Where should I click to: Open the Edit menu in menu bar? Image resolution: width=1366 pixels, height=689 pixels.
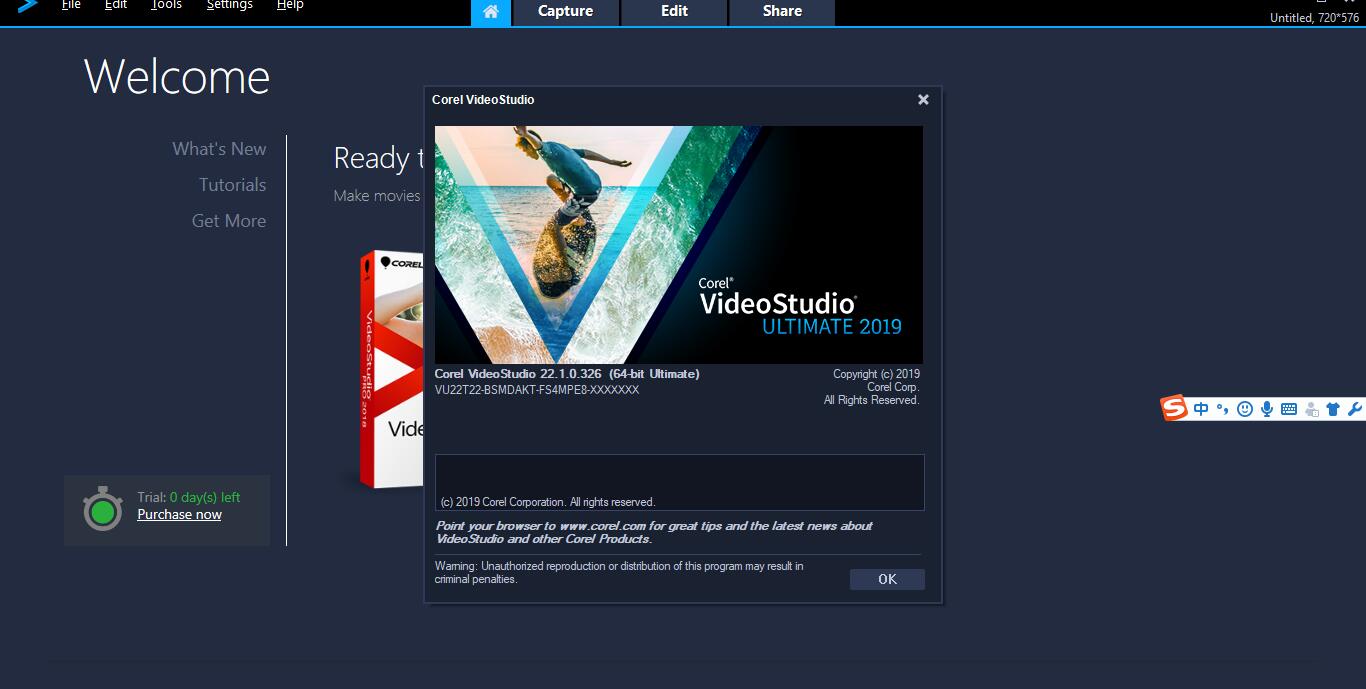116,5
